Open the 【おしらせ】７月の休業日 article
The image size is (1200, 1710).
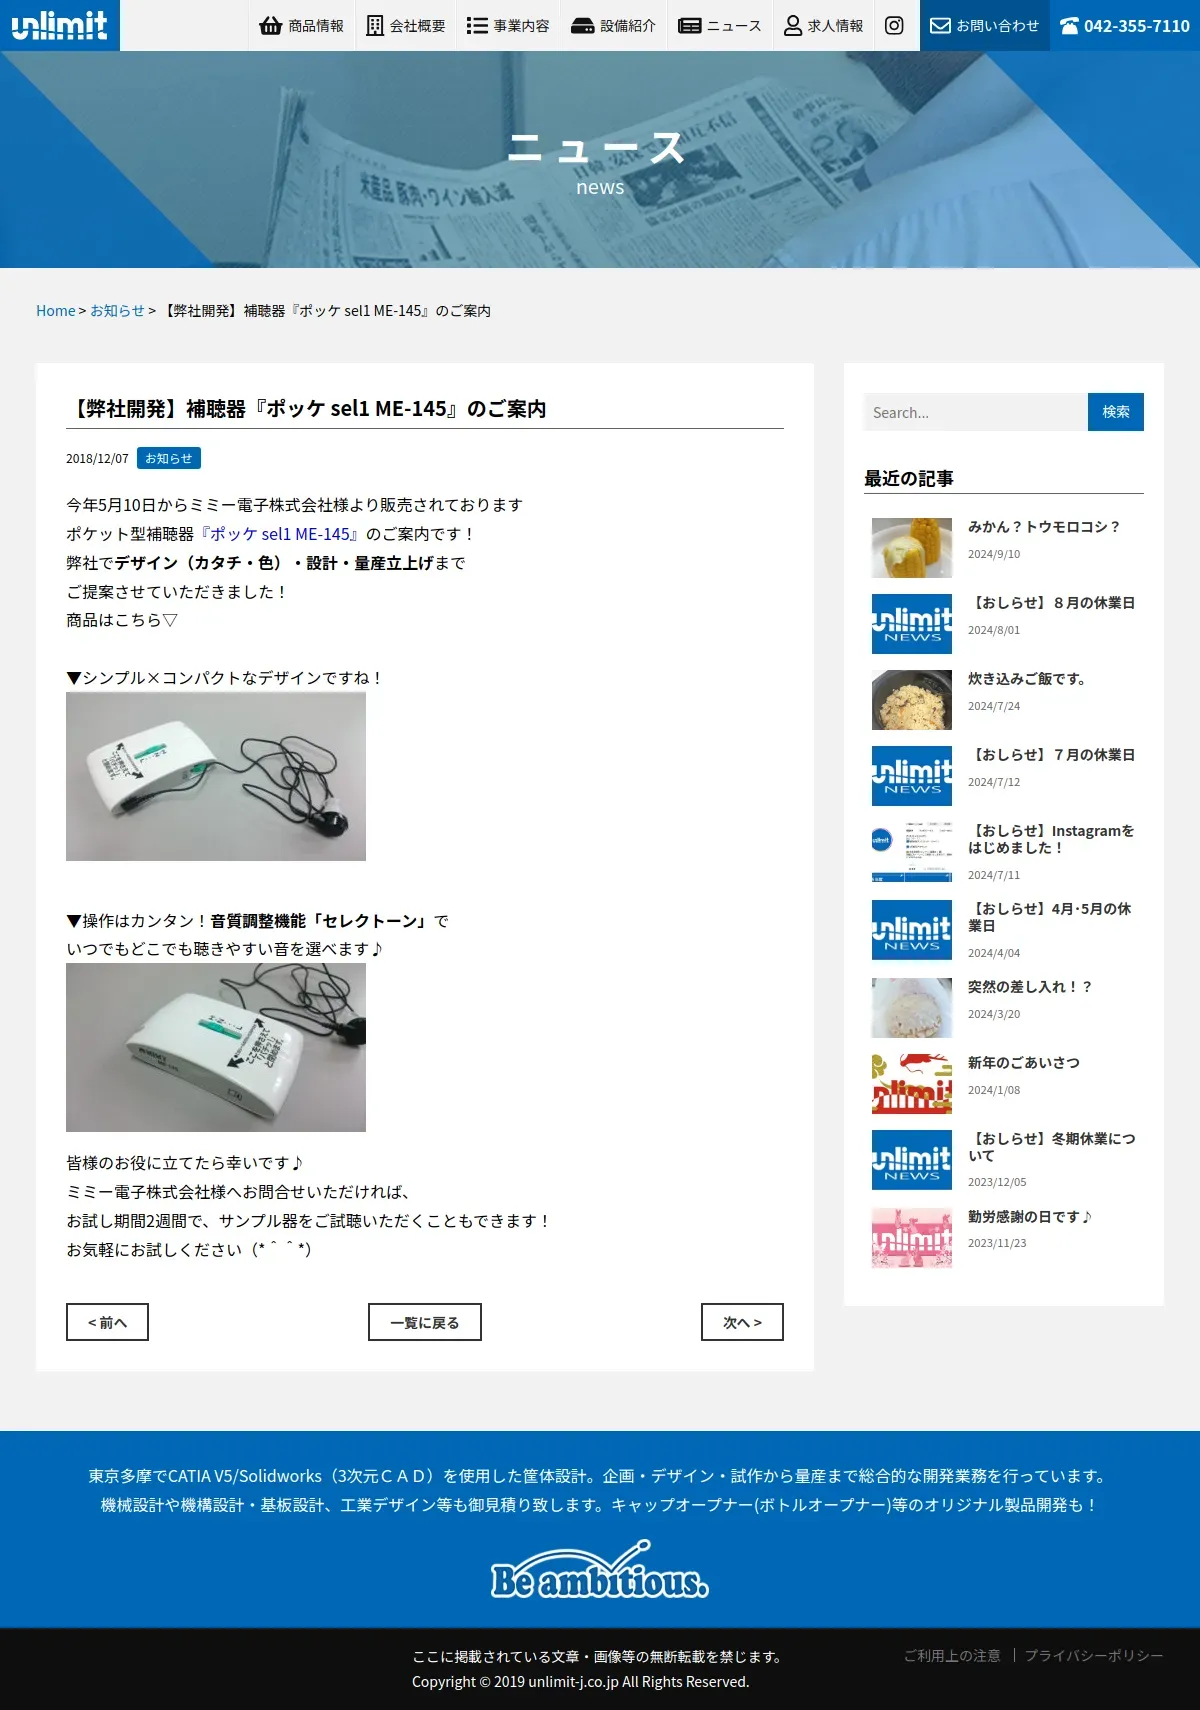click(x=1052, y=755)
